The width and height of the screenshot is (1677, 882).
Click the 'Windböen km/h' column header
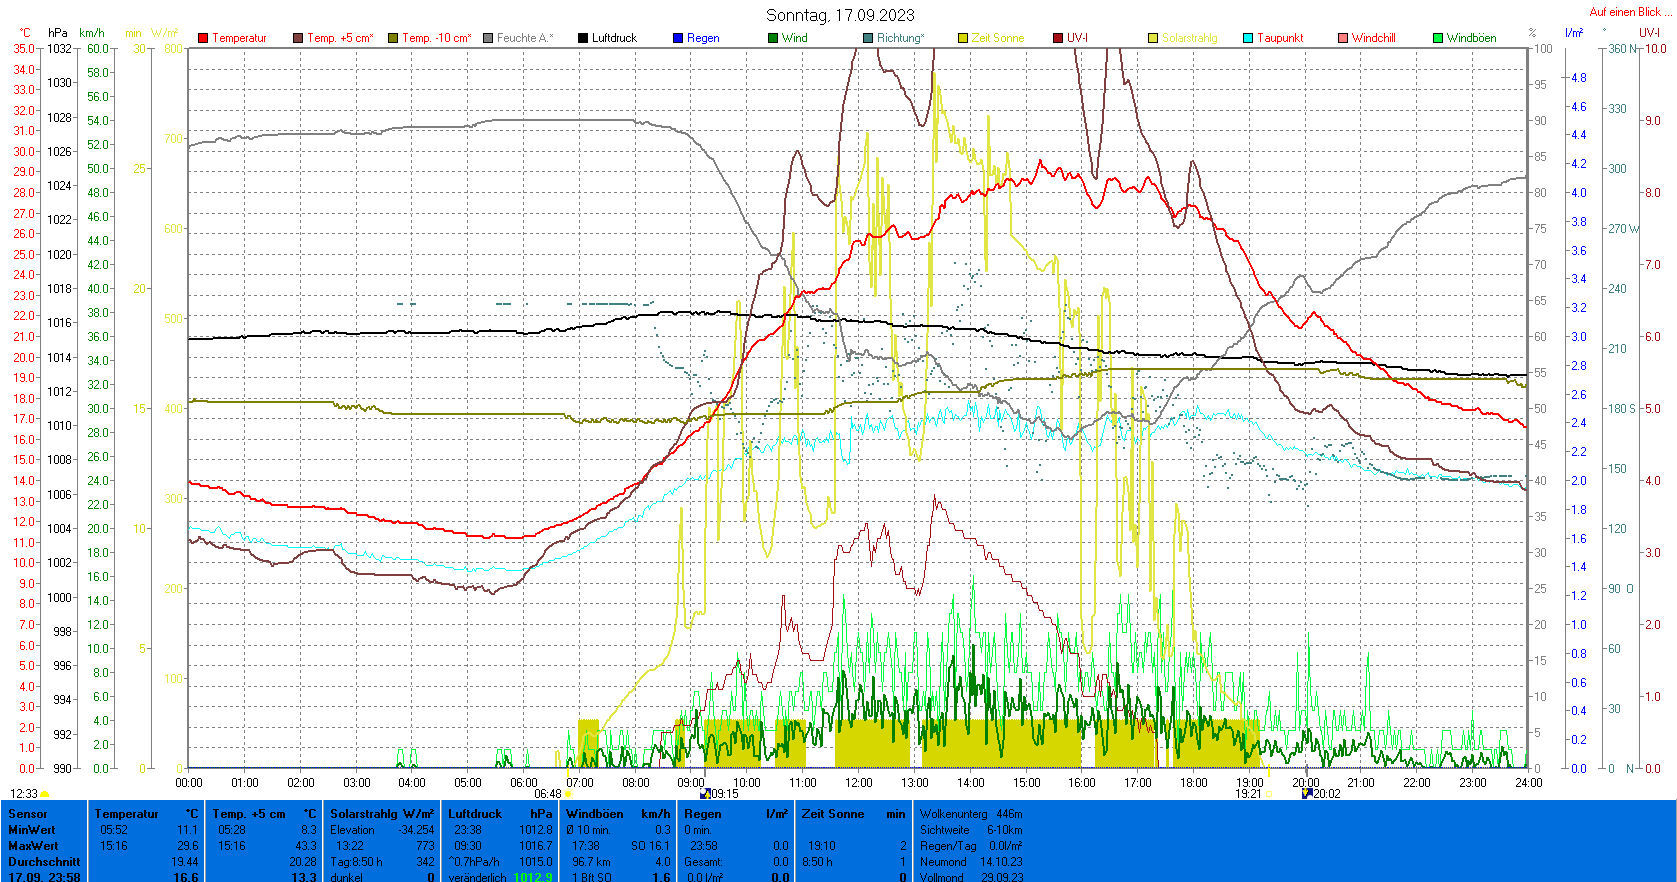(618, 814)
